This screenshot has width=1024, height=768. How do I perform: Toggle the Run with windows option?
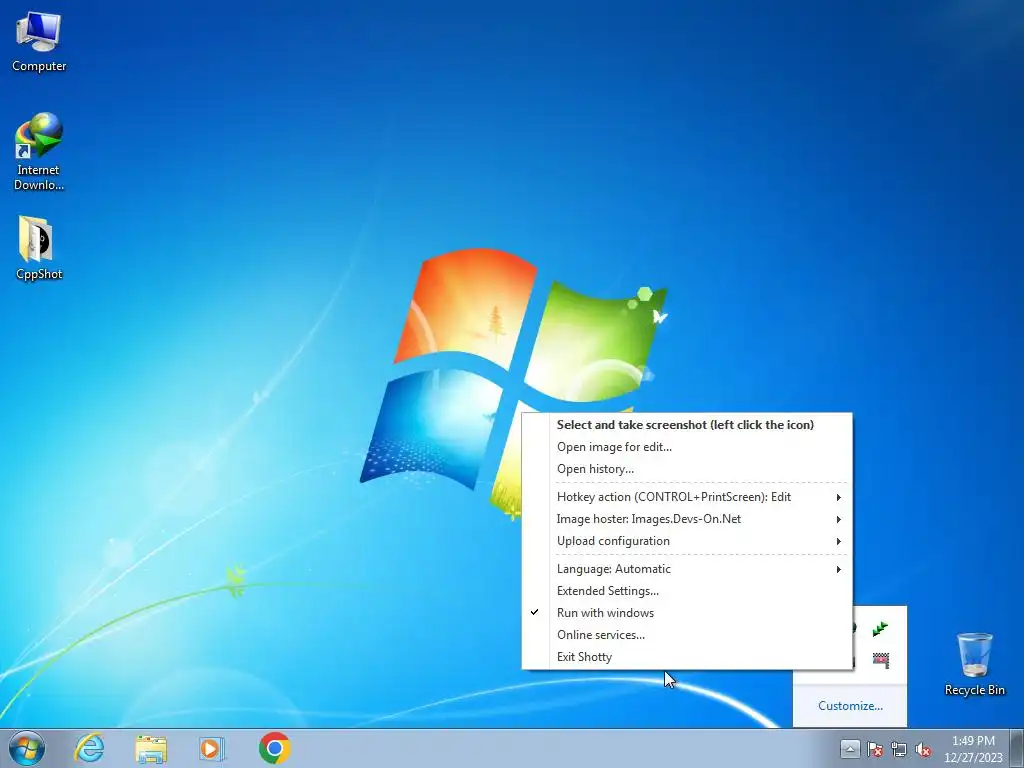687,613
